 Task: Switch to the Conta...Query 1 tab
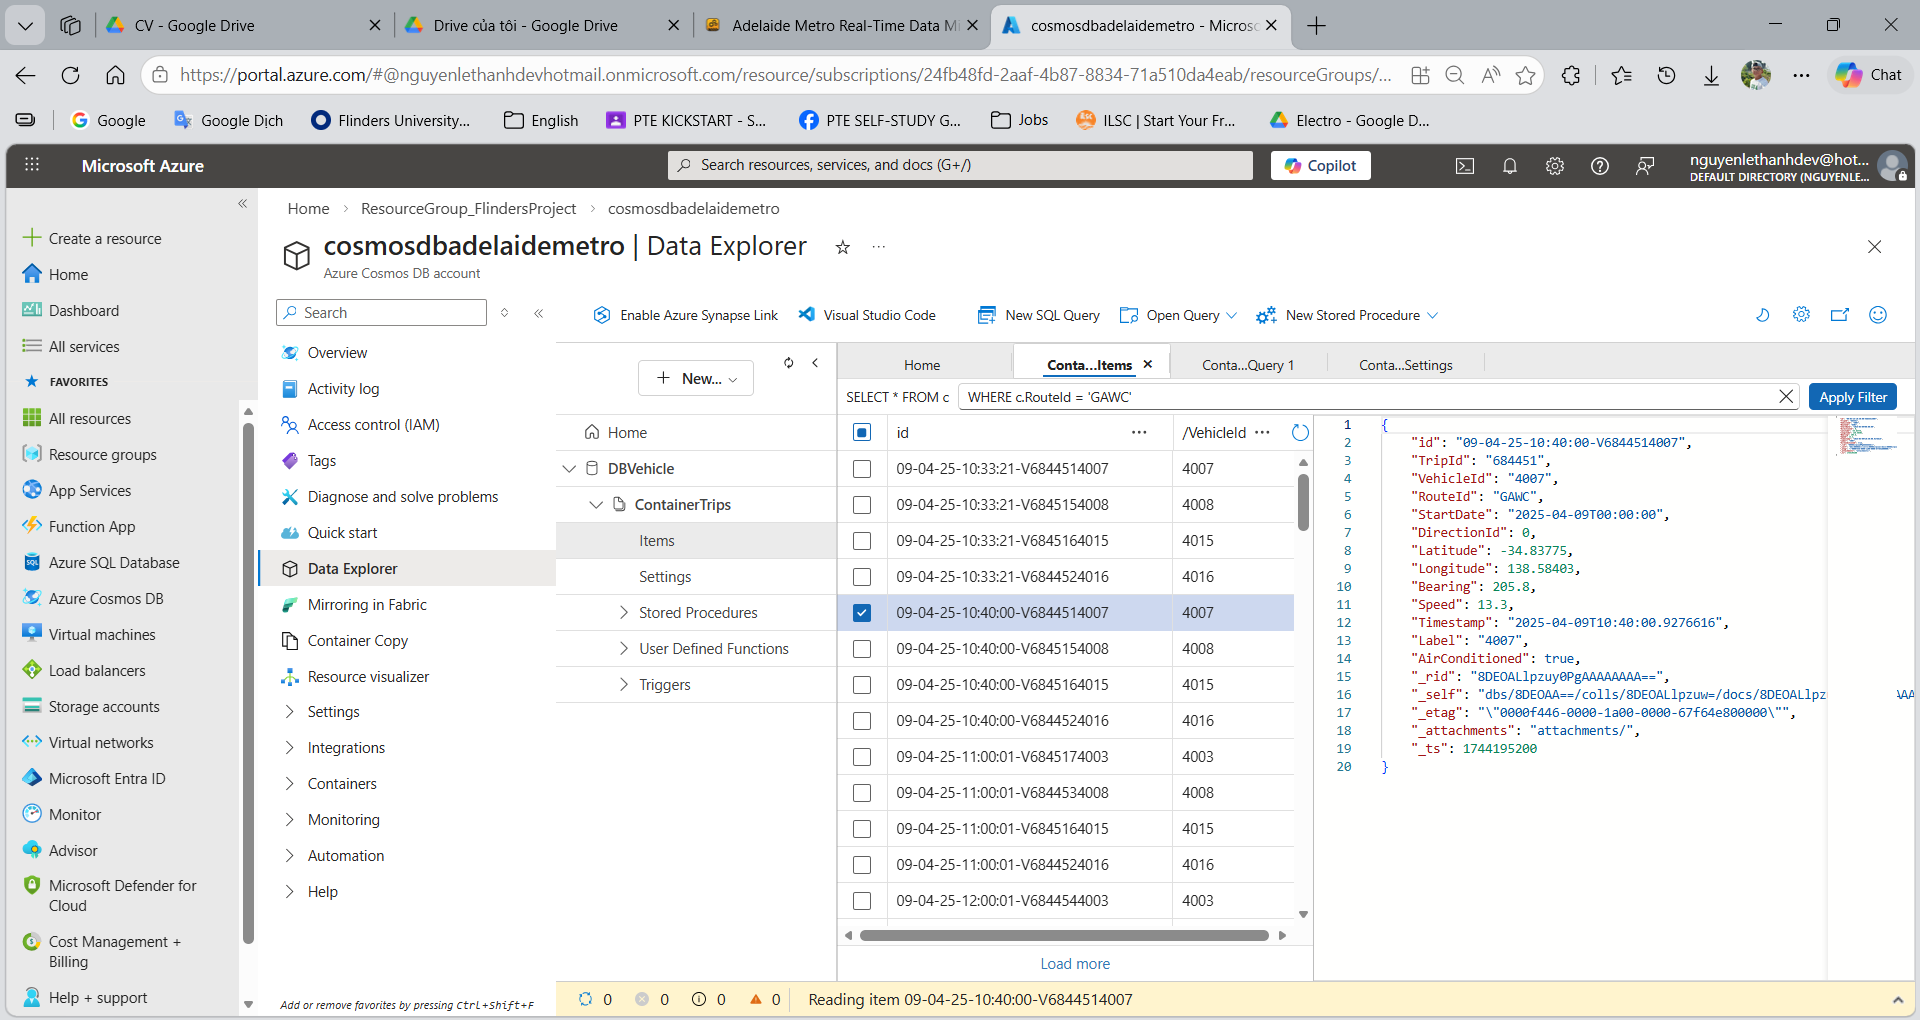[x=1247, y=365]
